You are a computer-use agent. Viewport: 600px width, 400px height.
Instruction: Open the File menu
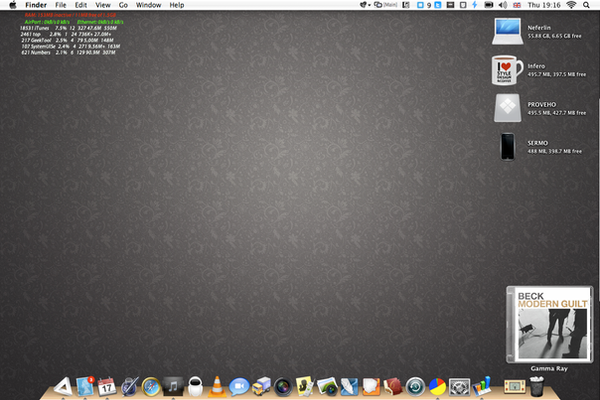click(x=61, y=5)
